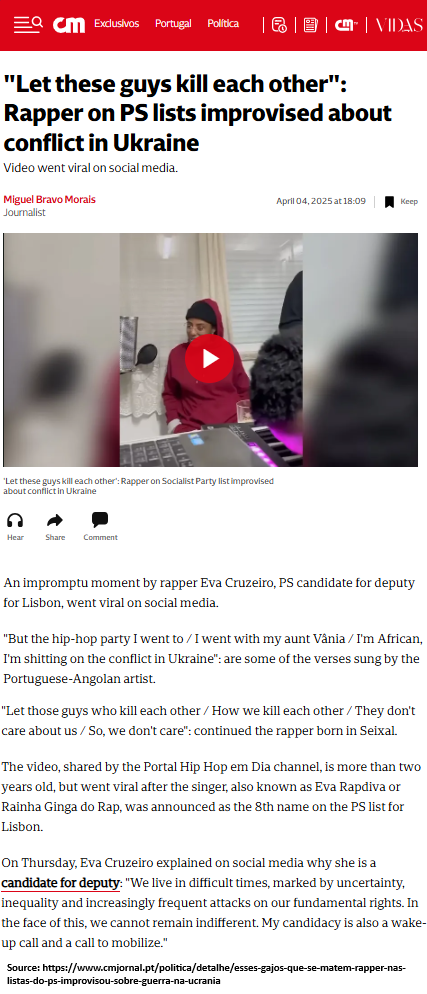
Task: Open the latest news clock icon
Action: click(x=279, y=25)
